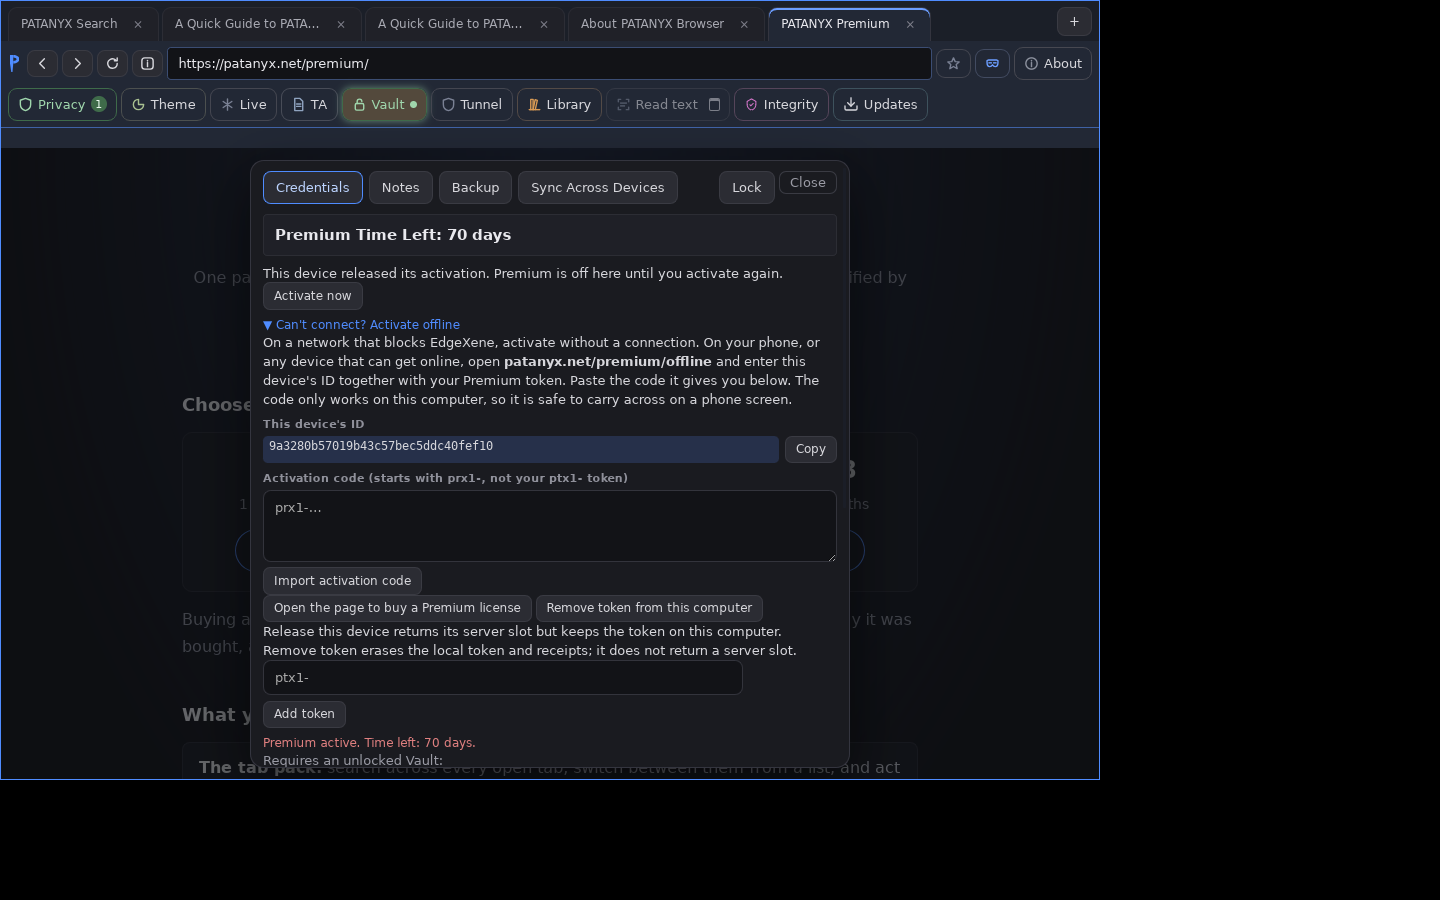Close the second Quick Guide tab
This screenshot has height=900, width=1440.
(544, 24)
